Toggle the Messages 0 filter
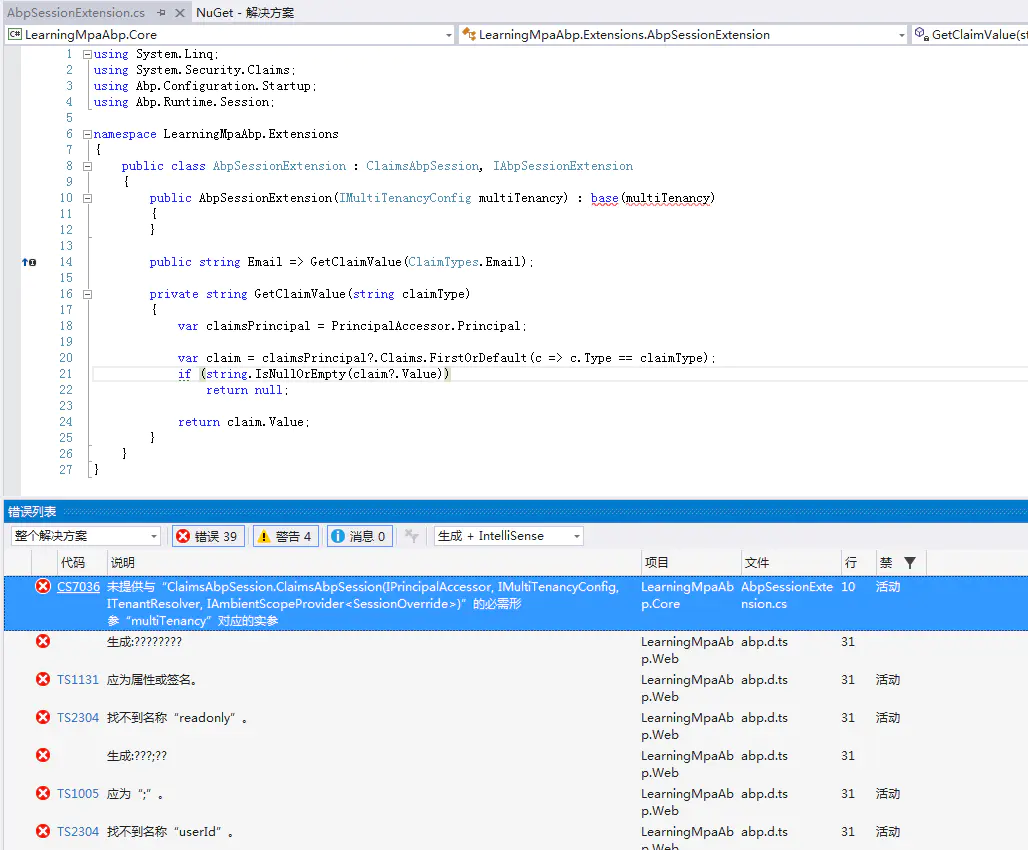This screenshot has height=850, width=1028. 360,536
